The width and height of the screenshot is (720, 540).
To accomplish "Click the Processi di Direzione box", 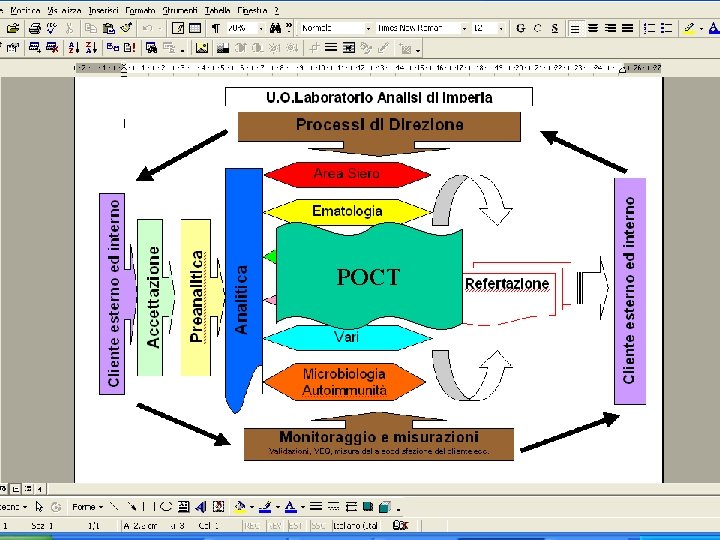I will click(379, 126).
